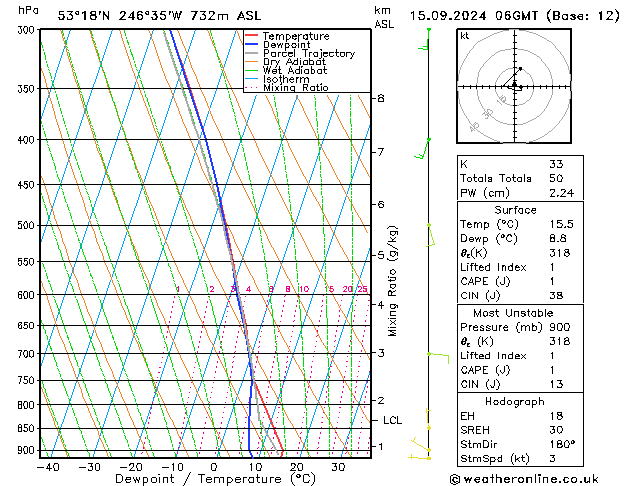Click the weatheronline.co.uk copyright text

[x=524, y=479]
